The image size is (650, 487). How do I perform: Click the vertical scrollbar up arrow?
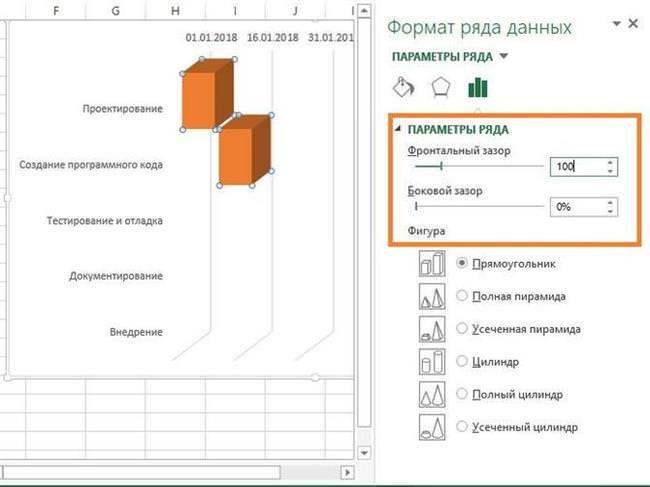tap(364, 10)
